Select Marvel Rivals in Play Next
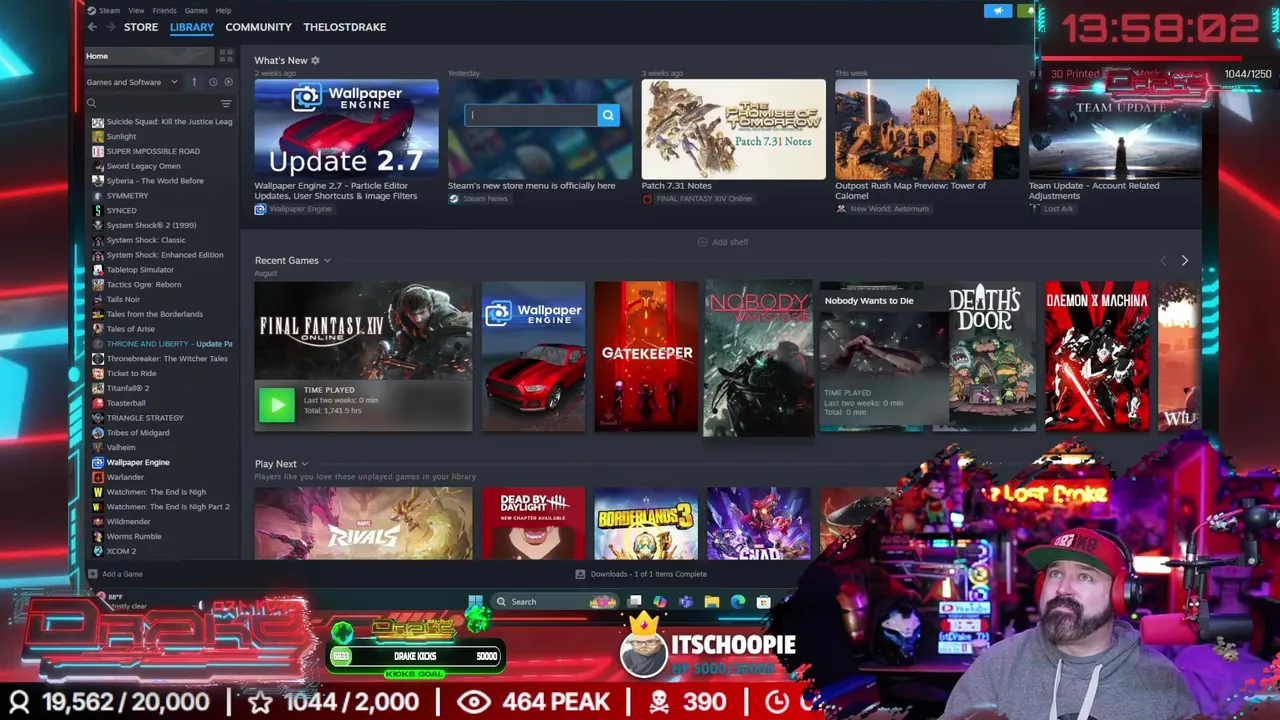1280x720 pixels. pyautogui.click(x=363, y=524)
